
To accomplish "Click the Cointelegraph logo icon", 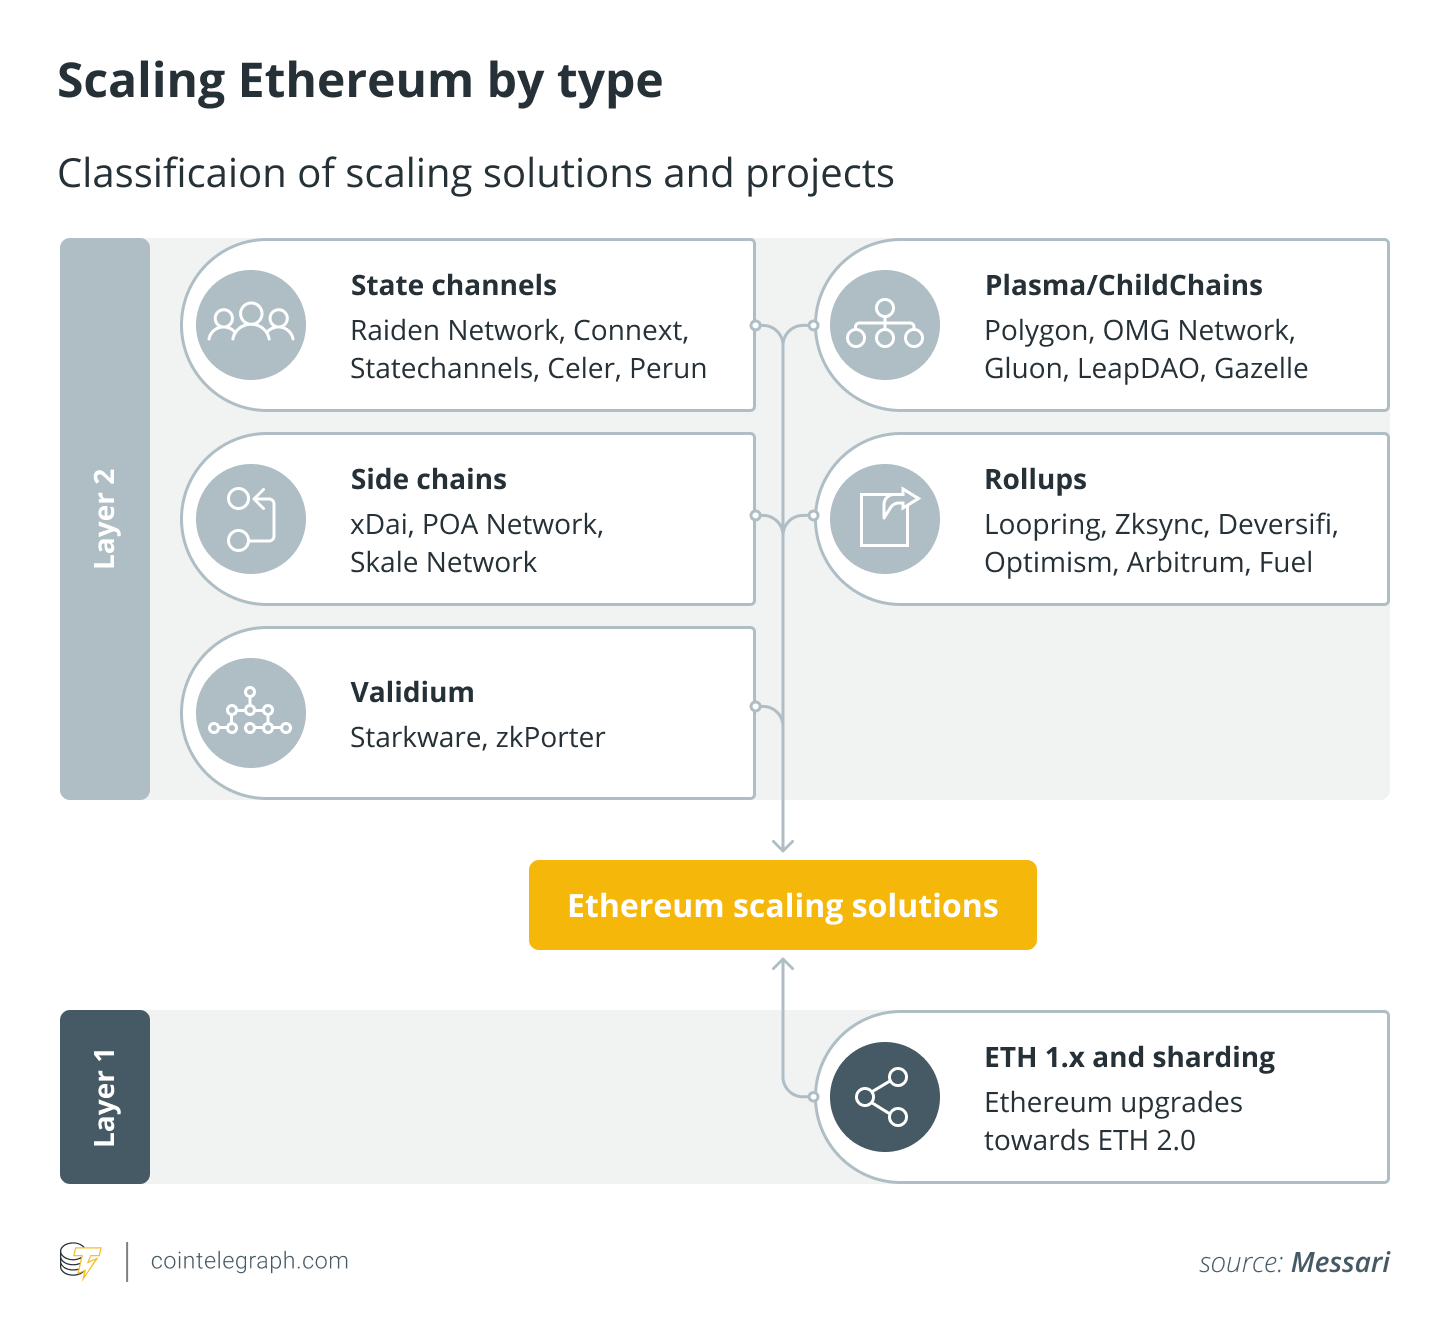I will click(80, 1261).
